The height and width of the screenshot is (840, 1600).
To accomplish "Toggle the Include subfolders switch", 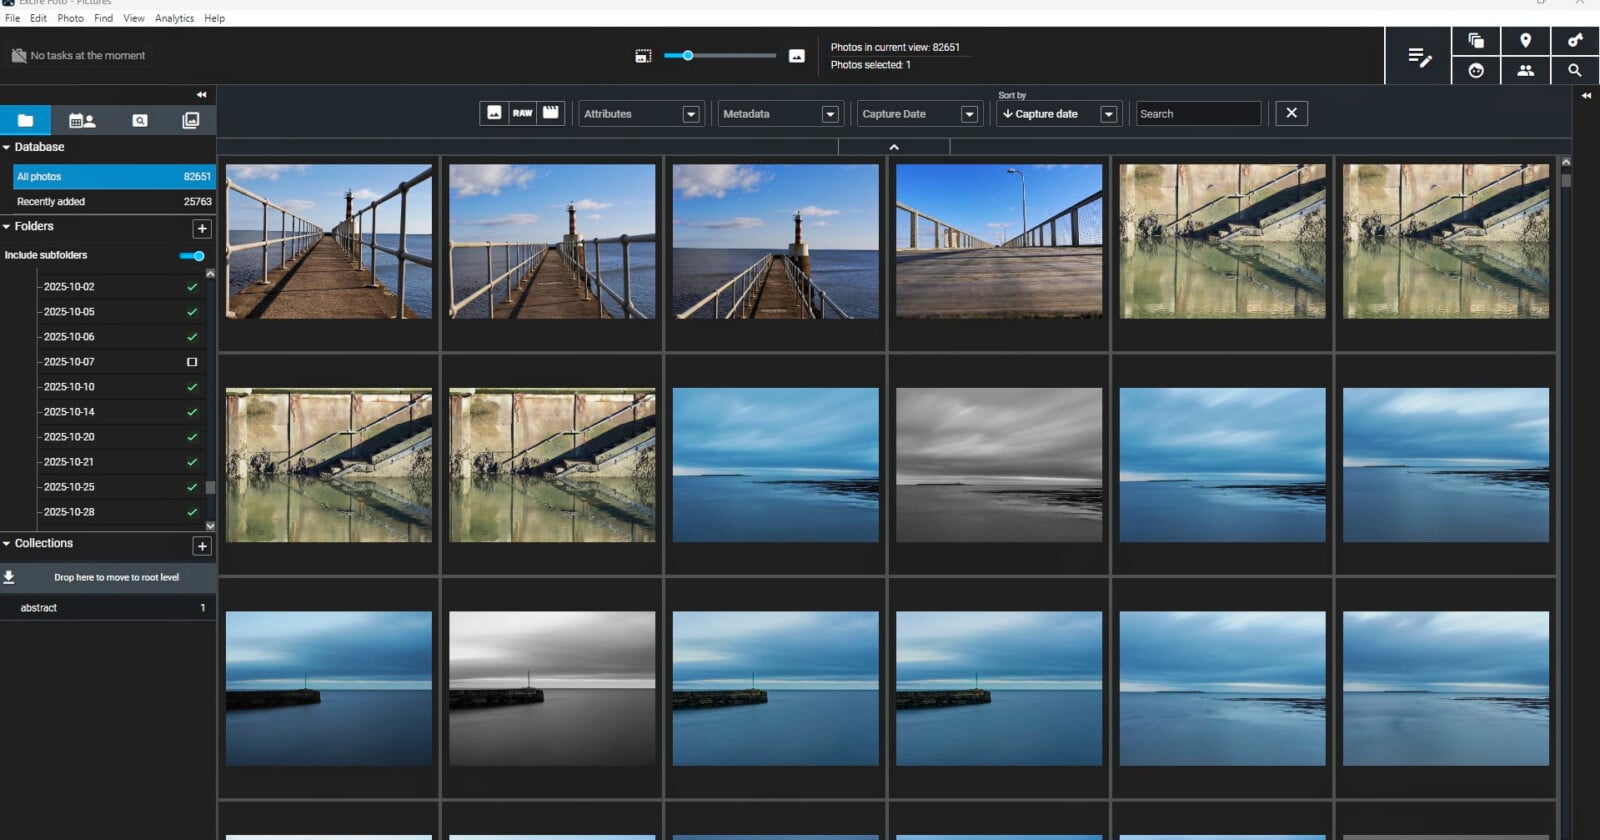I will 193,256.
